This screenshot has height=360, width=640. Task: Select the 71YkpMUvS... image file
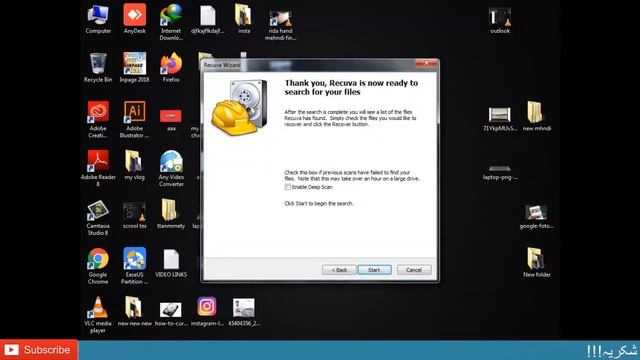[500, 119]
